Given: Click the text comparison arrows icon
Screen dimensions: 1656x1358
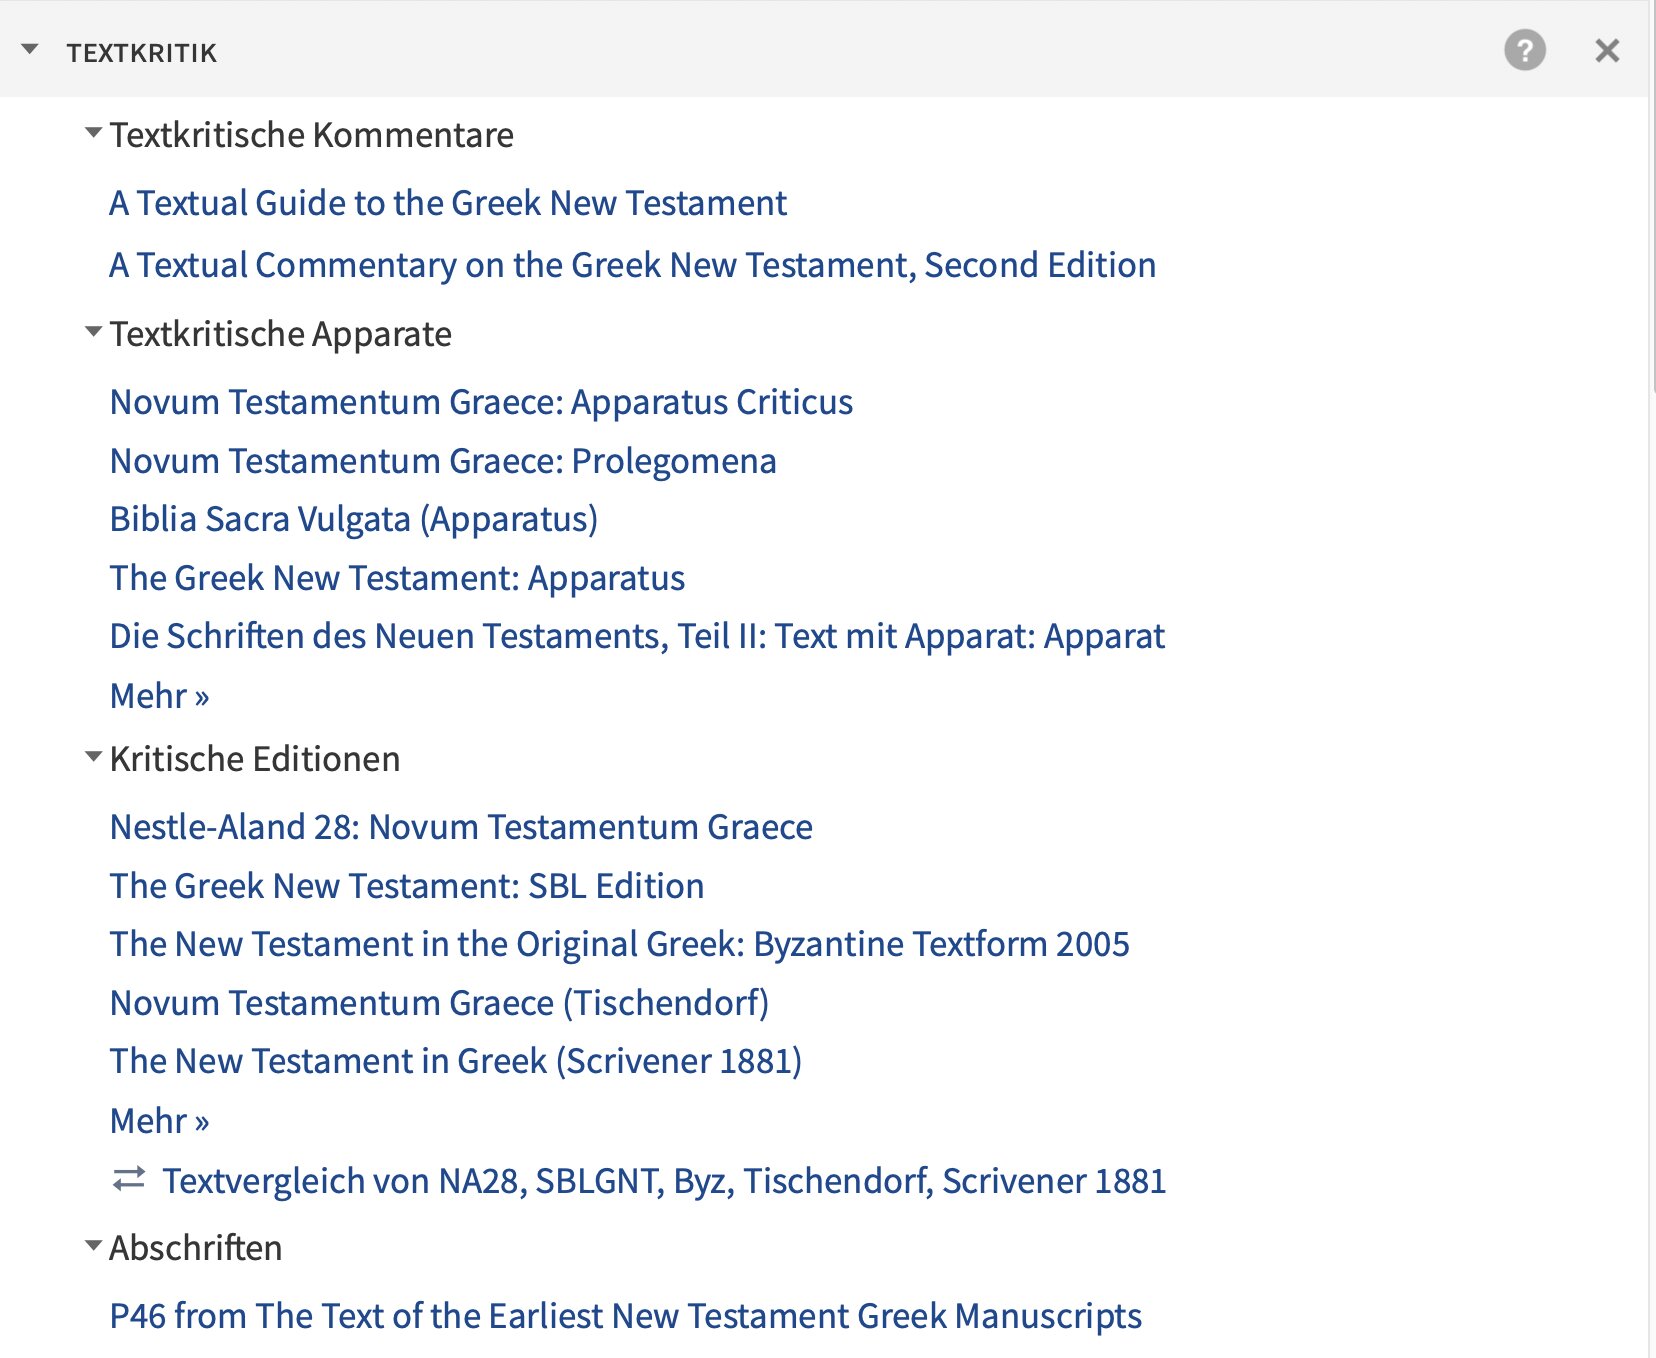Looking at the screenshot, I should pos(129,1179).
